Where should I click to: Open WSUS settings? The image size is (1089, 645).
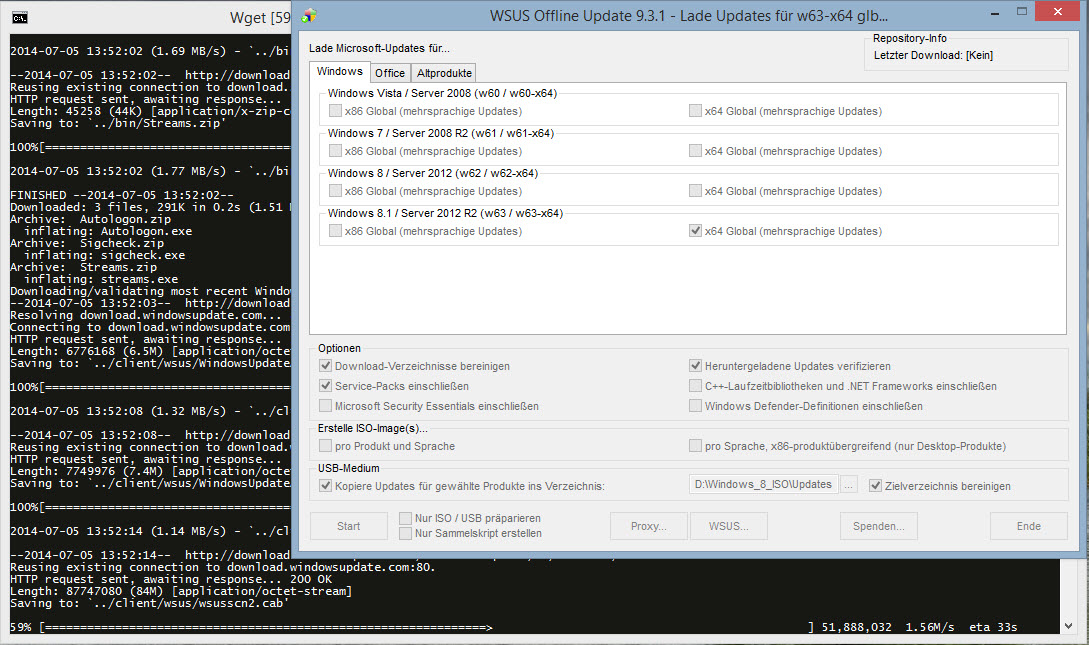729,526
